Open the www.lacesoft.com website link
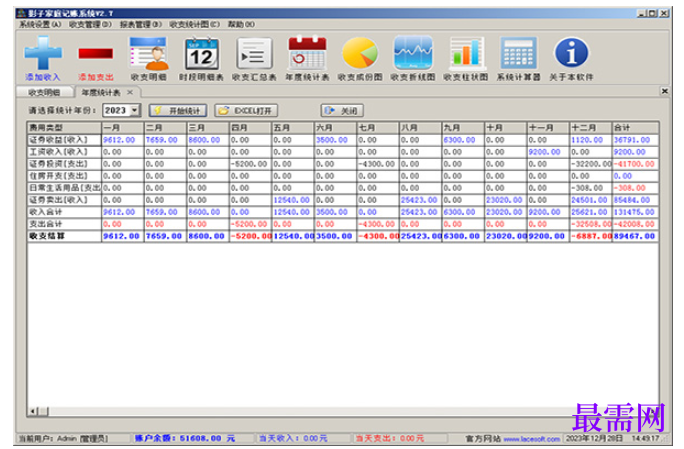 (532, 439)
